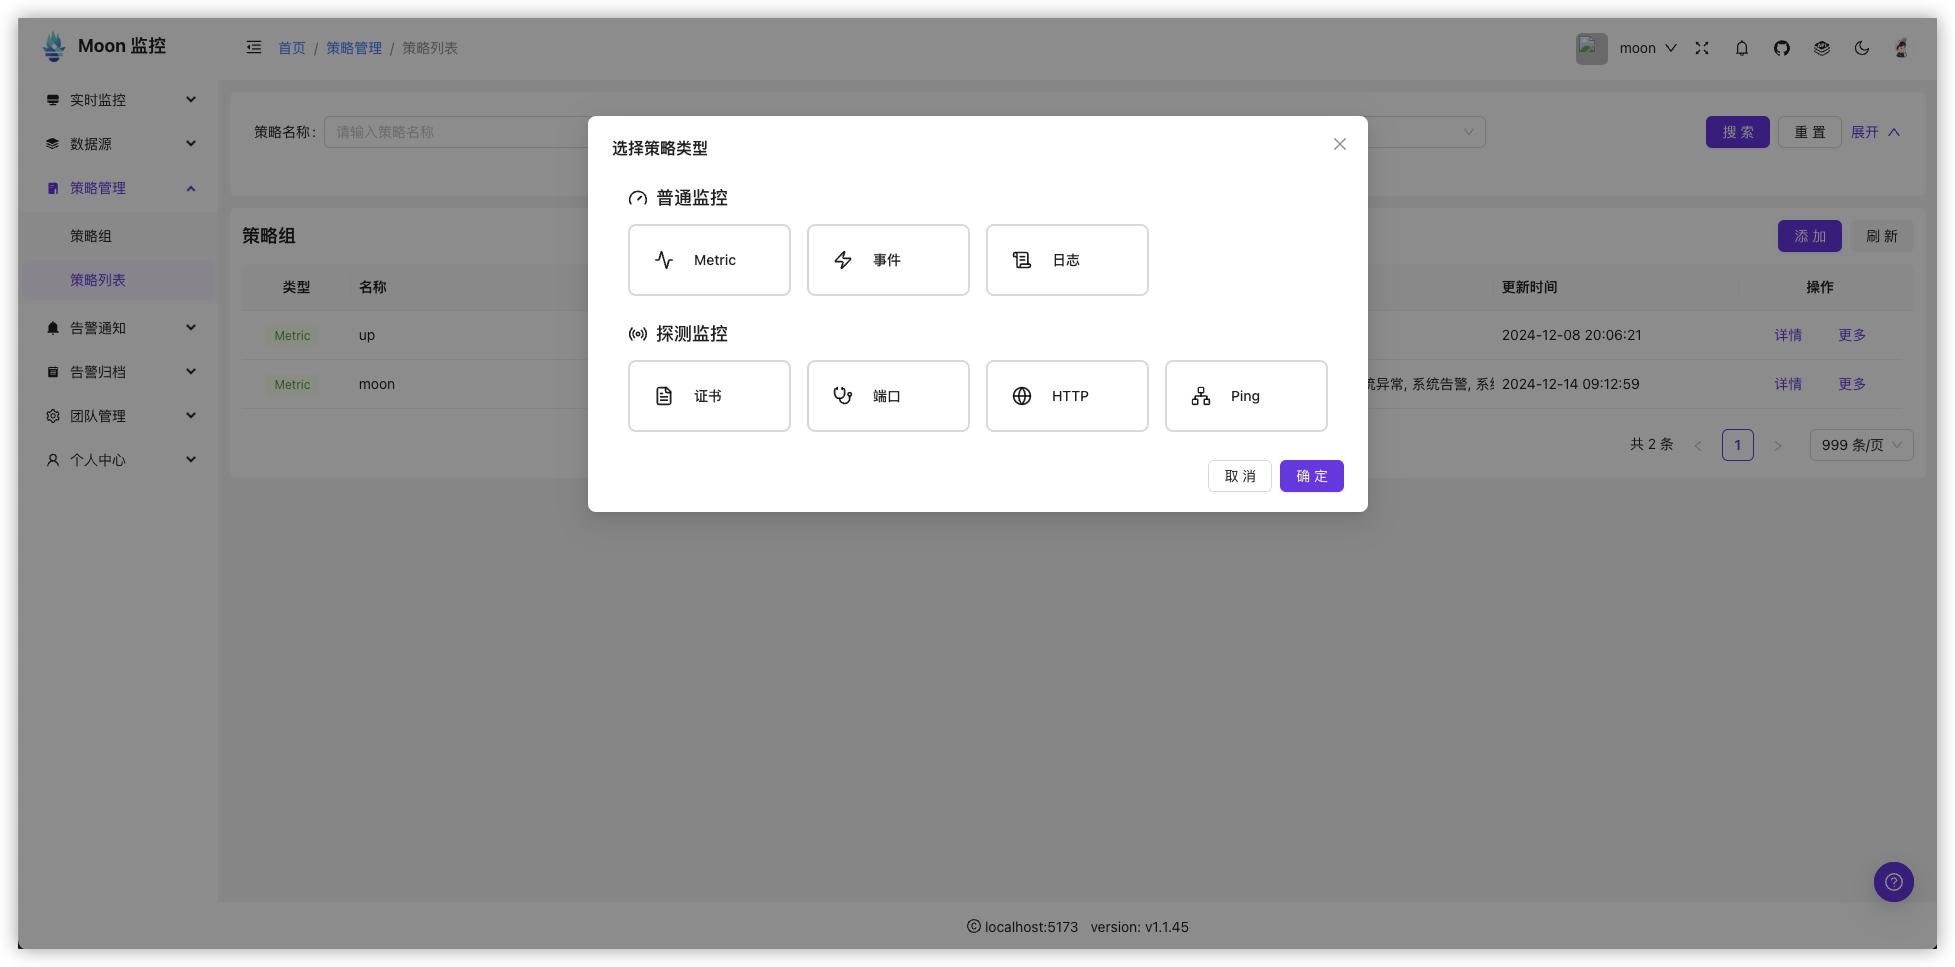
Task: Open 更多 for the up strategy
Action: 1852,335
